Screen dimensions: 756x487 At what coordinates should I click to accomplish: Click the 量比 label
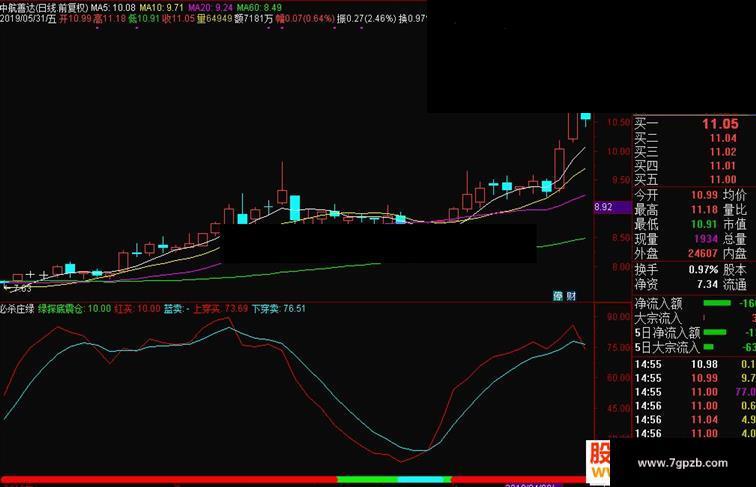[x=734, y=210]
